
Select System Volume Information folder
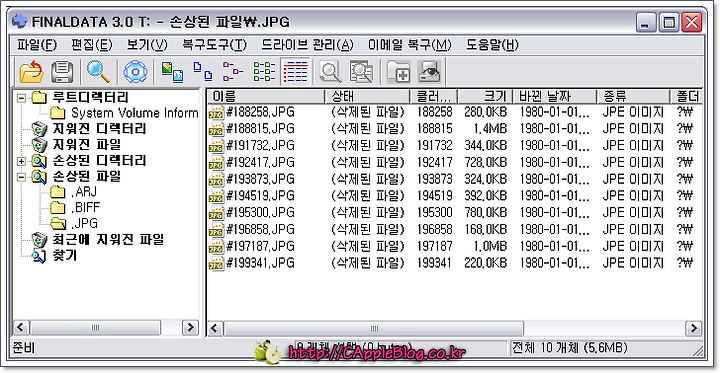(134, 113)
